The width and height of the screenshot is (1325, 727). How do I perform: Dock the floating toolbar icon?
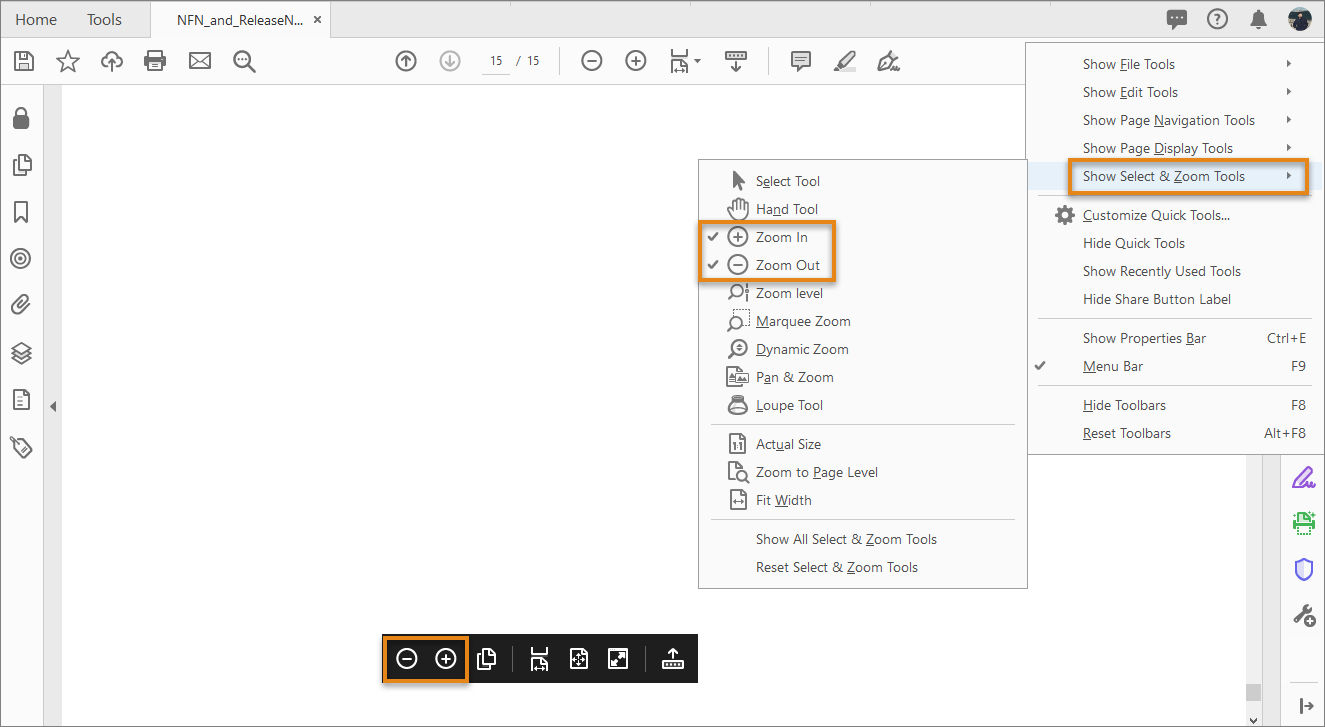pyautogui.click(x=673, y=659)
